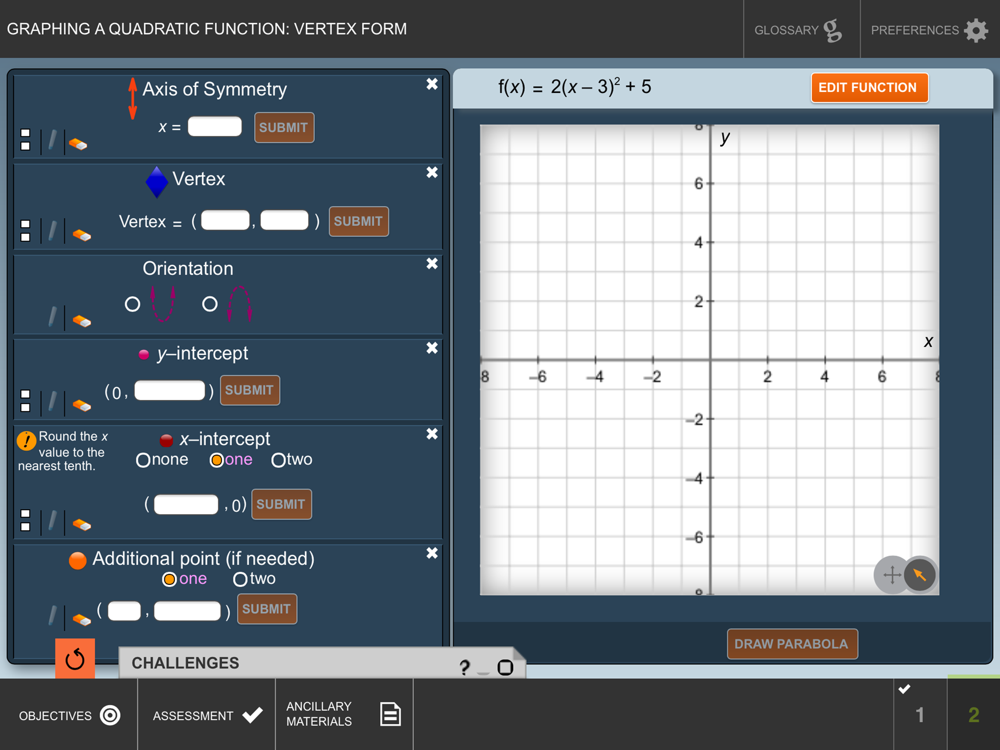Open the Glossary icon

pos(832,30)
